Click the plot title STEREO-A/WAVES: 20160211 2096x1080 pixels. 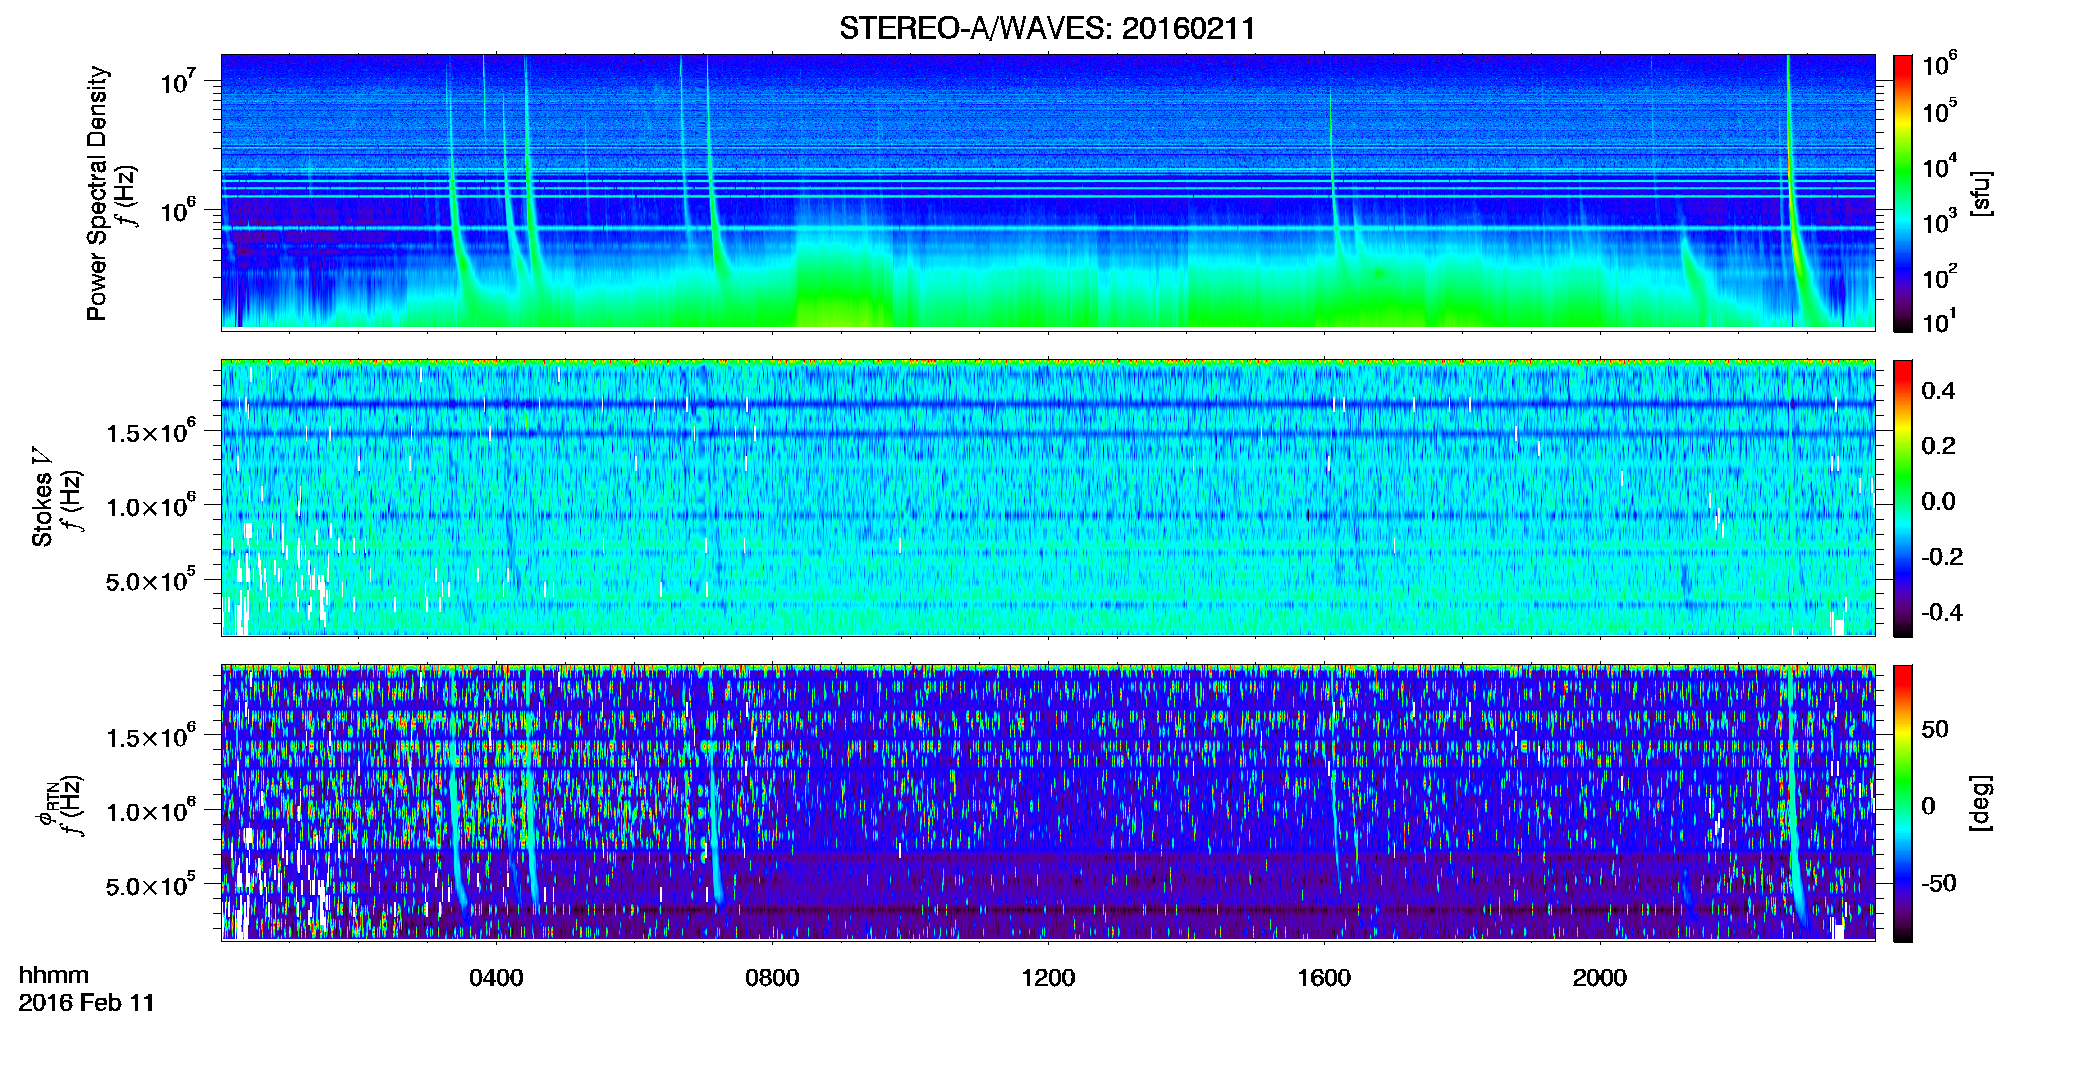[1047, 28]
